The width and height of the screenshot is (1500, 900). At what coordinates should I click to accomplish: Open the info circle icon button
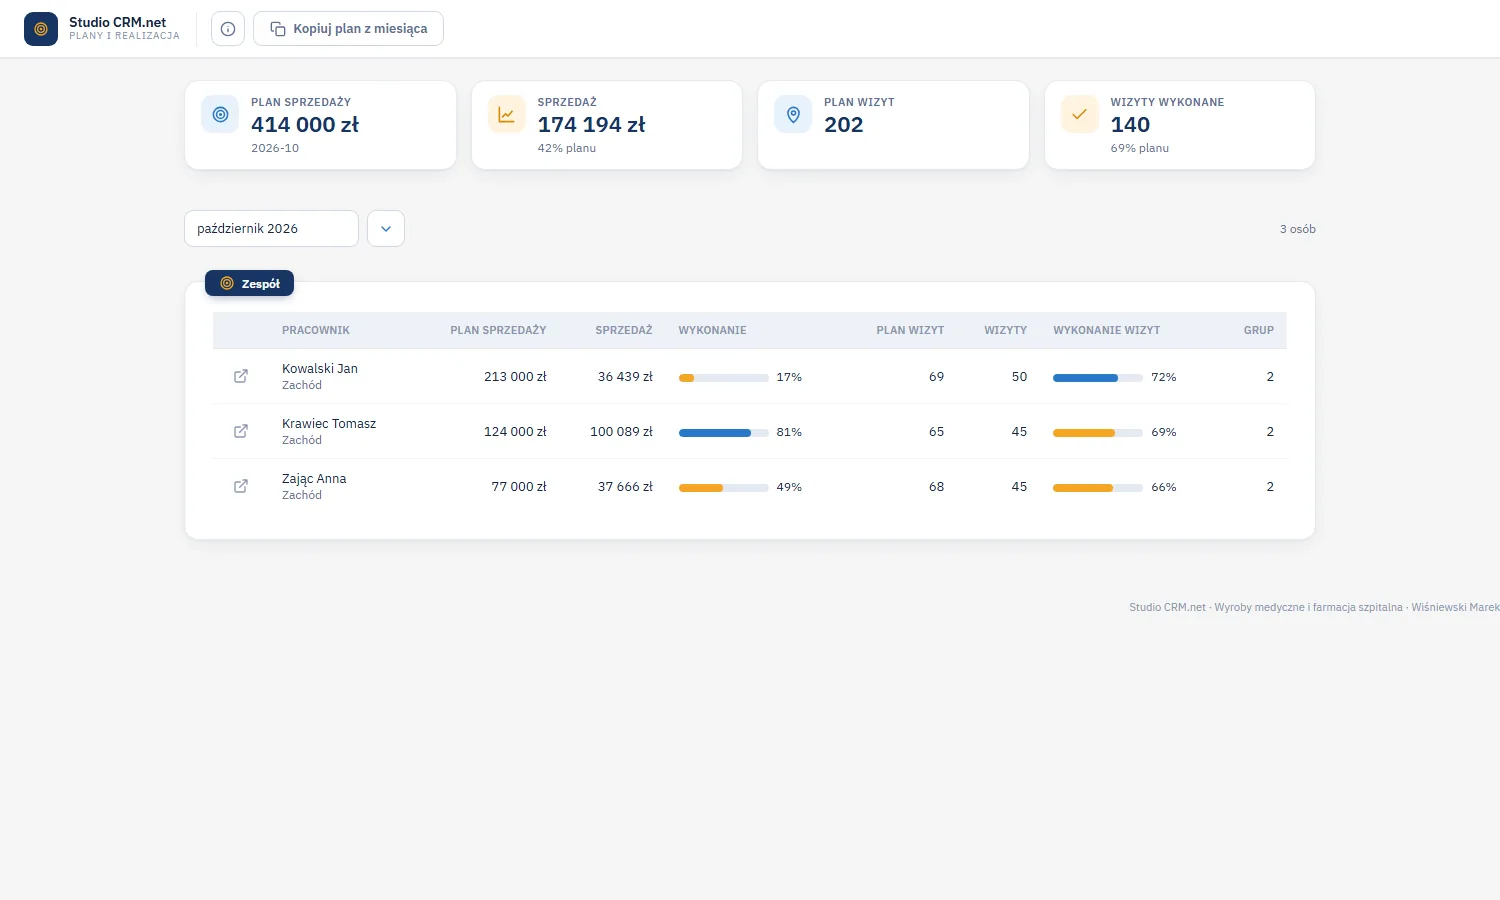tap(228, 29)
